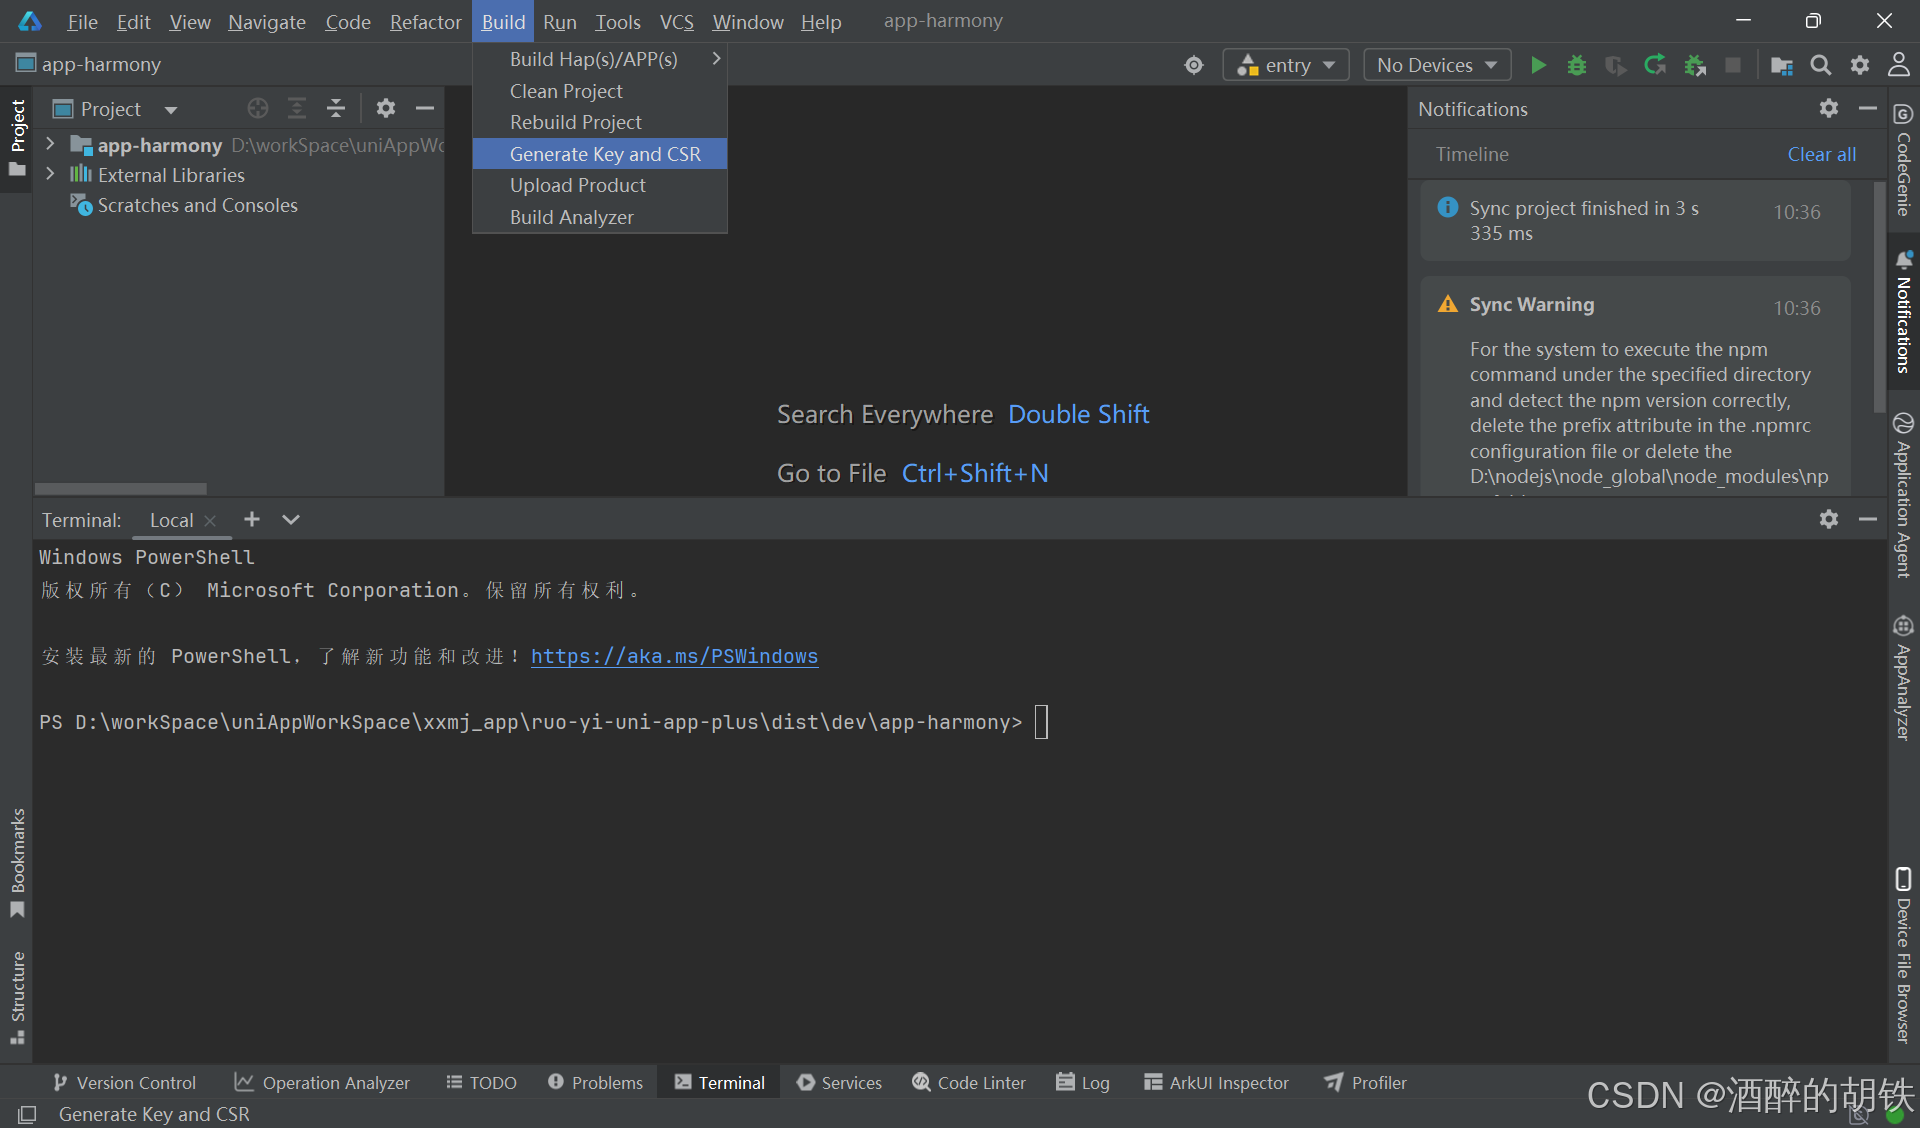
Task: Open the aka.ms/PSWindows link
Action: click(x=674, y=657)
